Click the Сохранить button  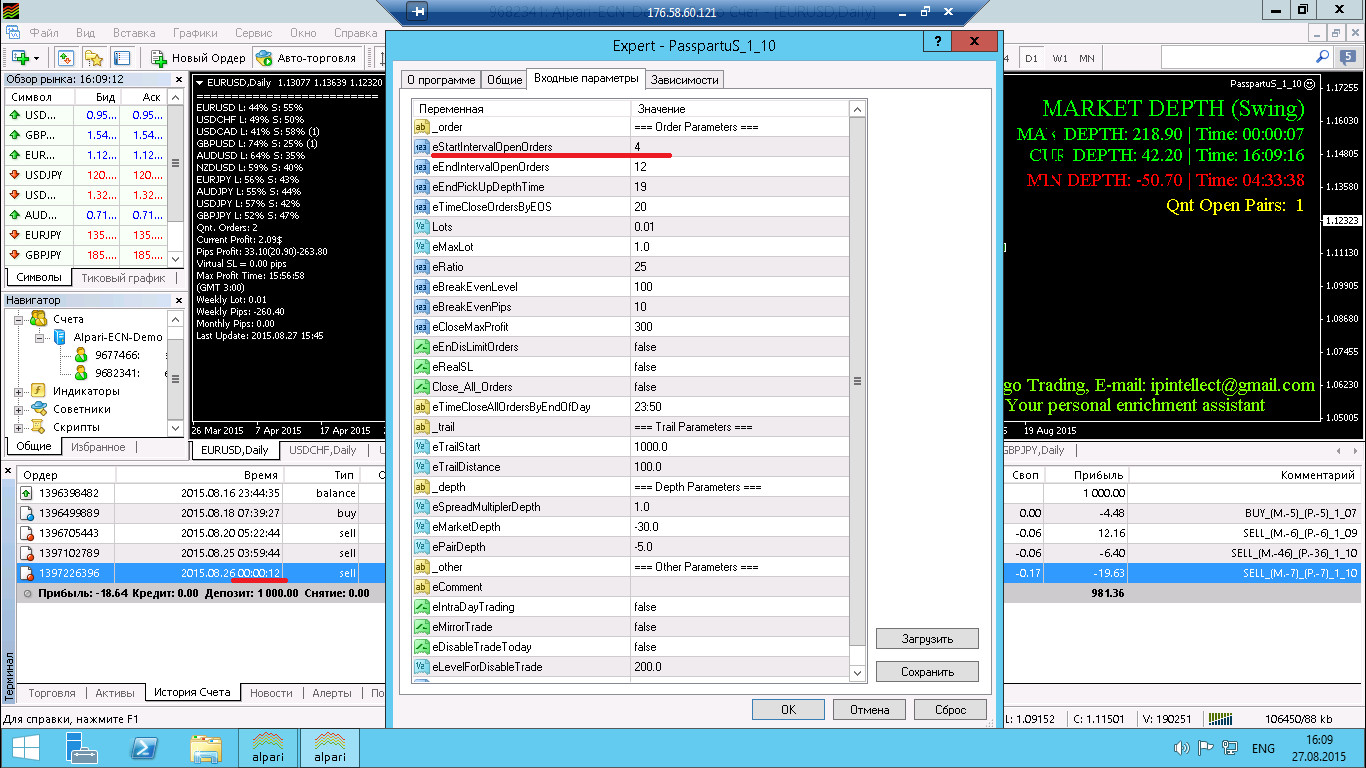(927, 672)
